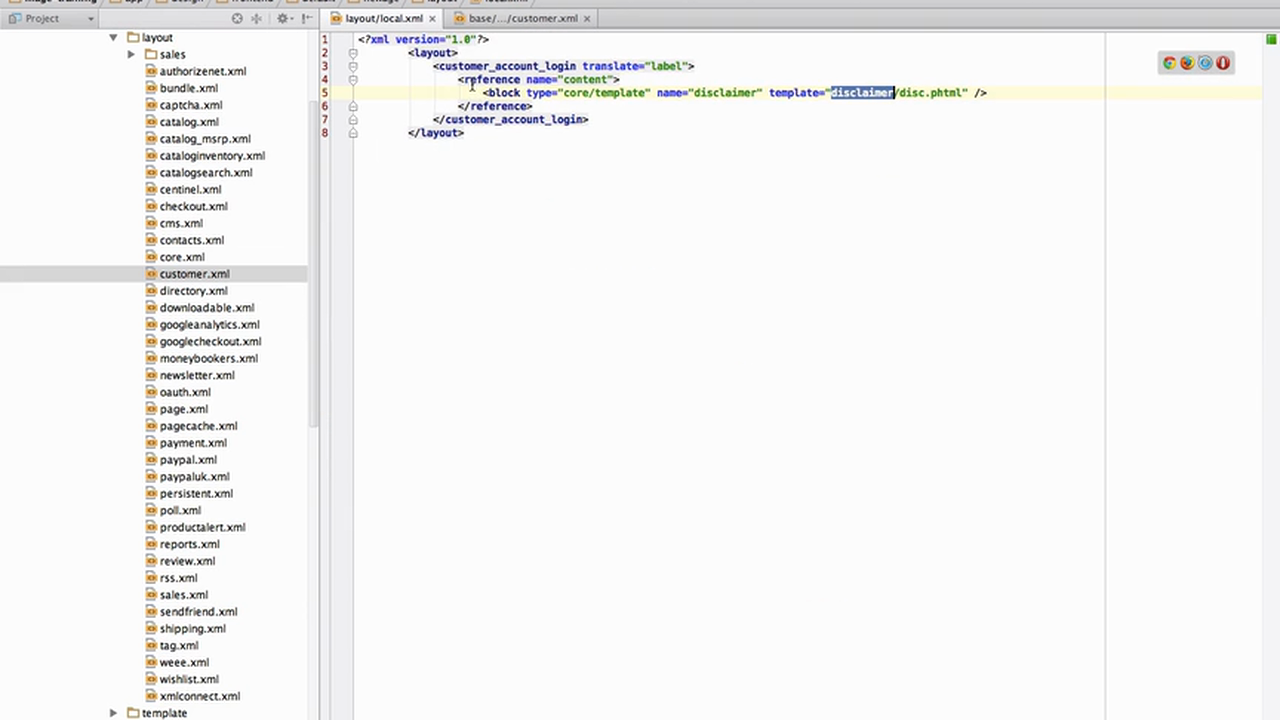
Task: Collapse the layout folder in Project tree
Action: pos(113,37)
